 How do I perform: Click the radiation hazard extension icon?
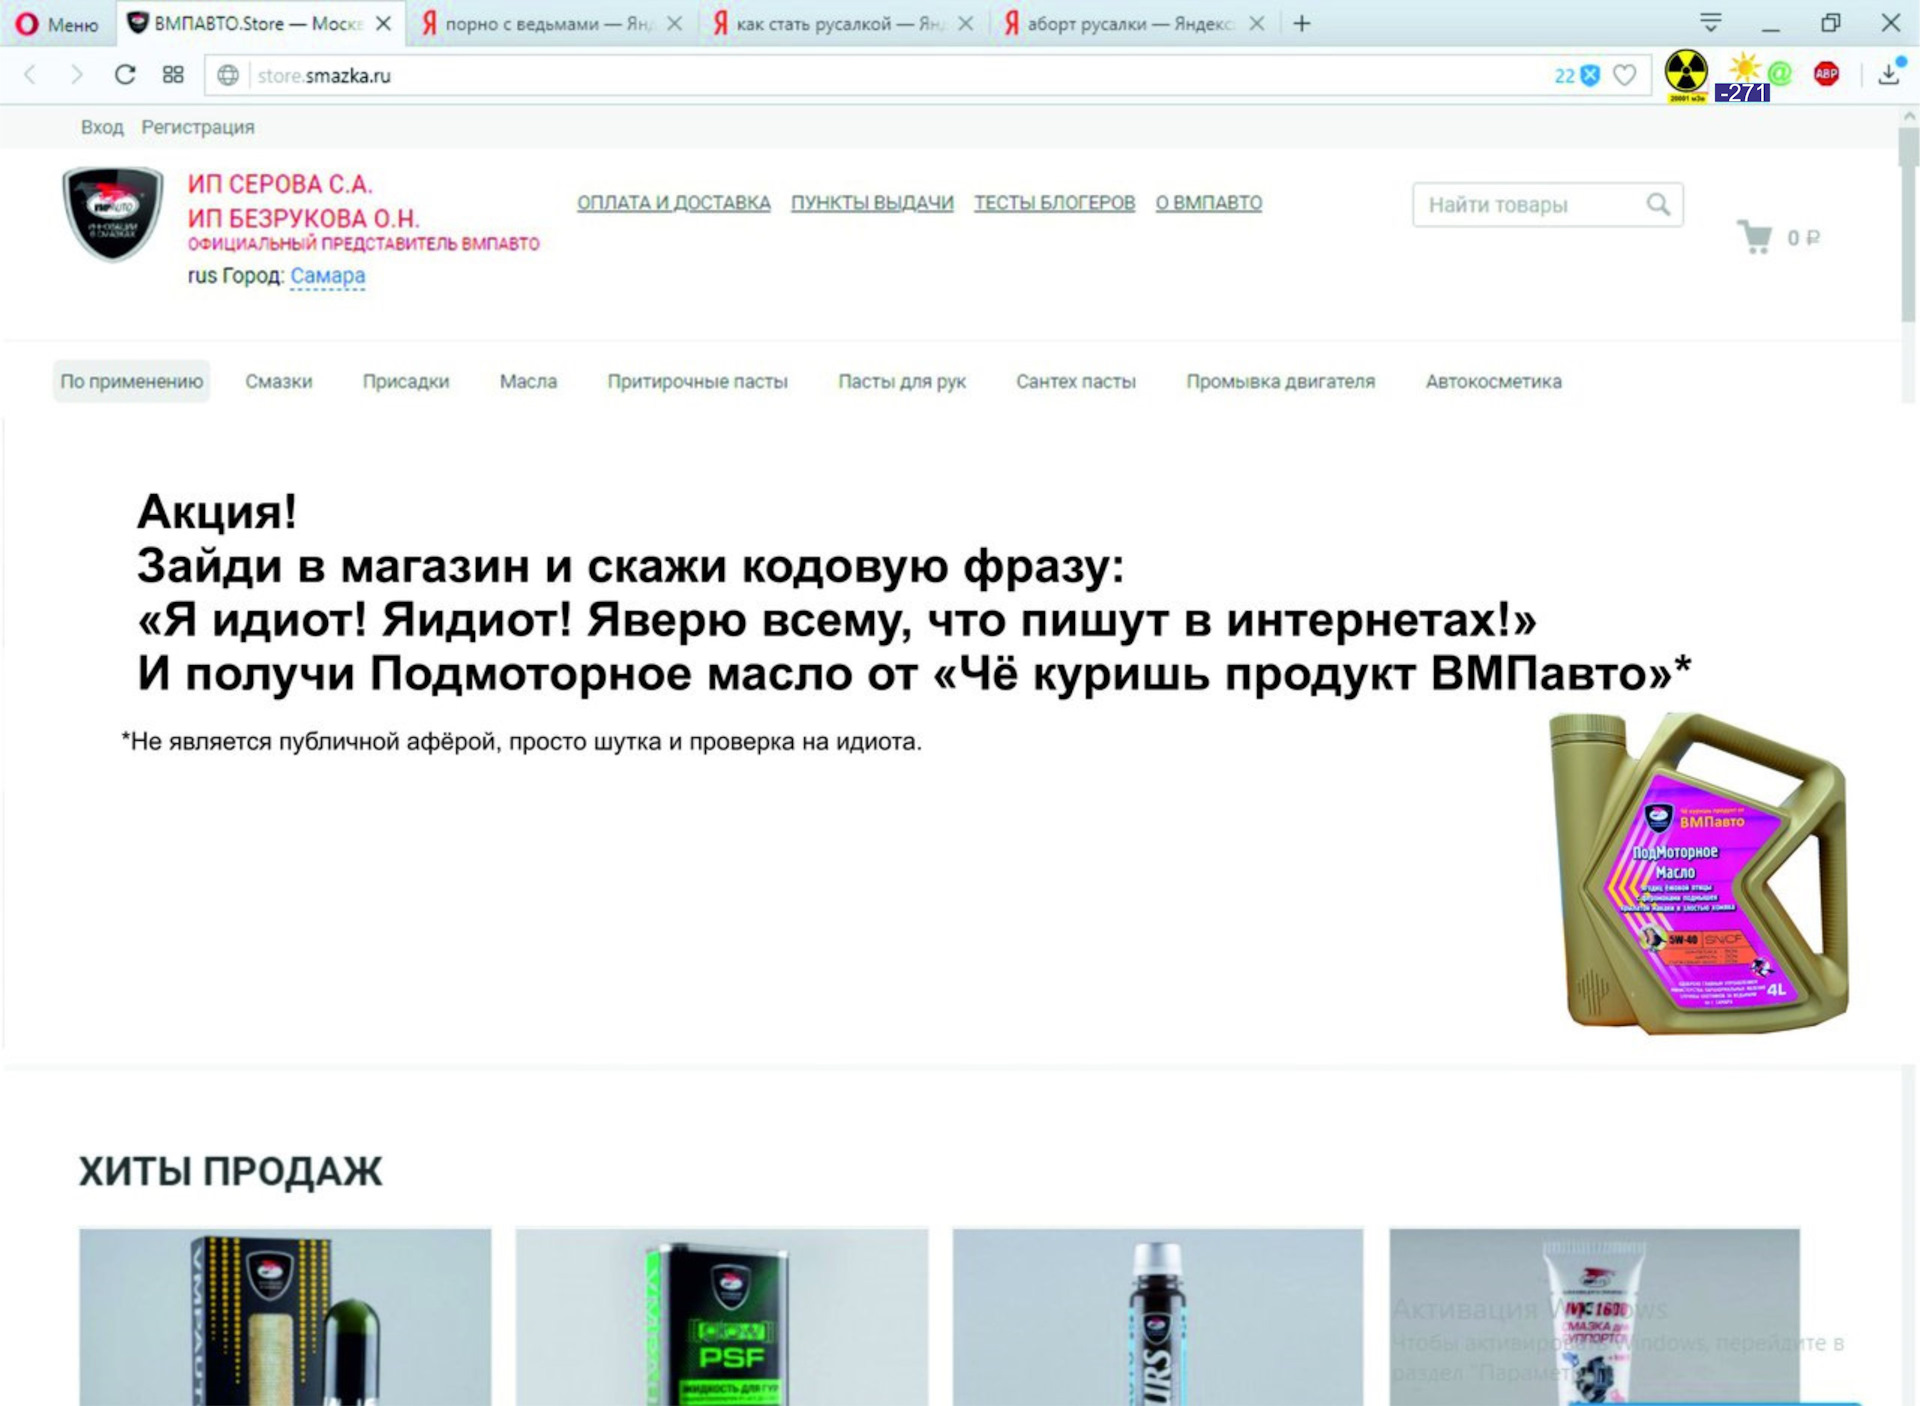pos(1686,73)
